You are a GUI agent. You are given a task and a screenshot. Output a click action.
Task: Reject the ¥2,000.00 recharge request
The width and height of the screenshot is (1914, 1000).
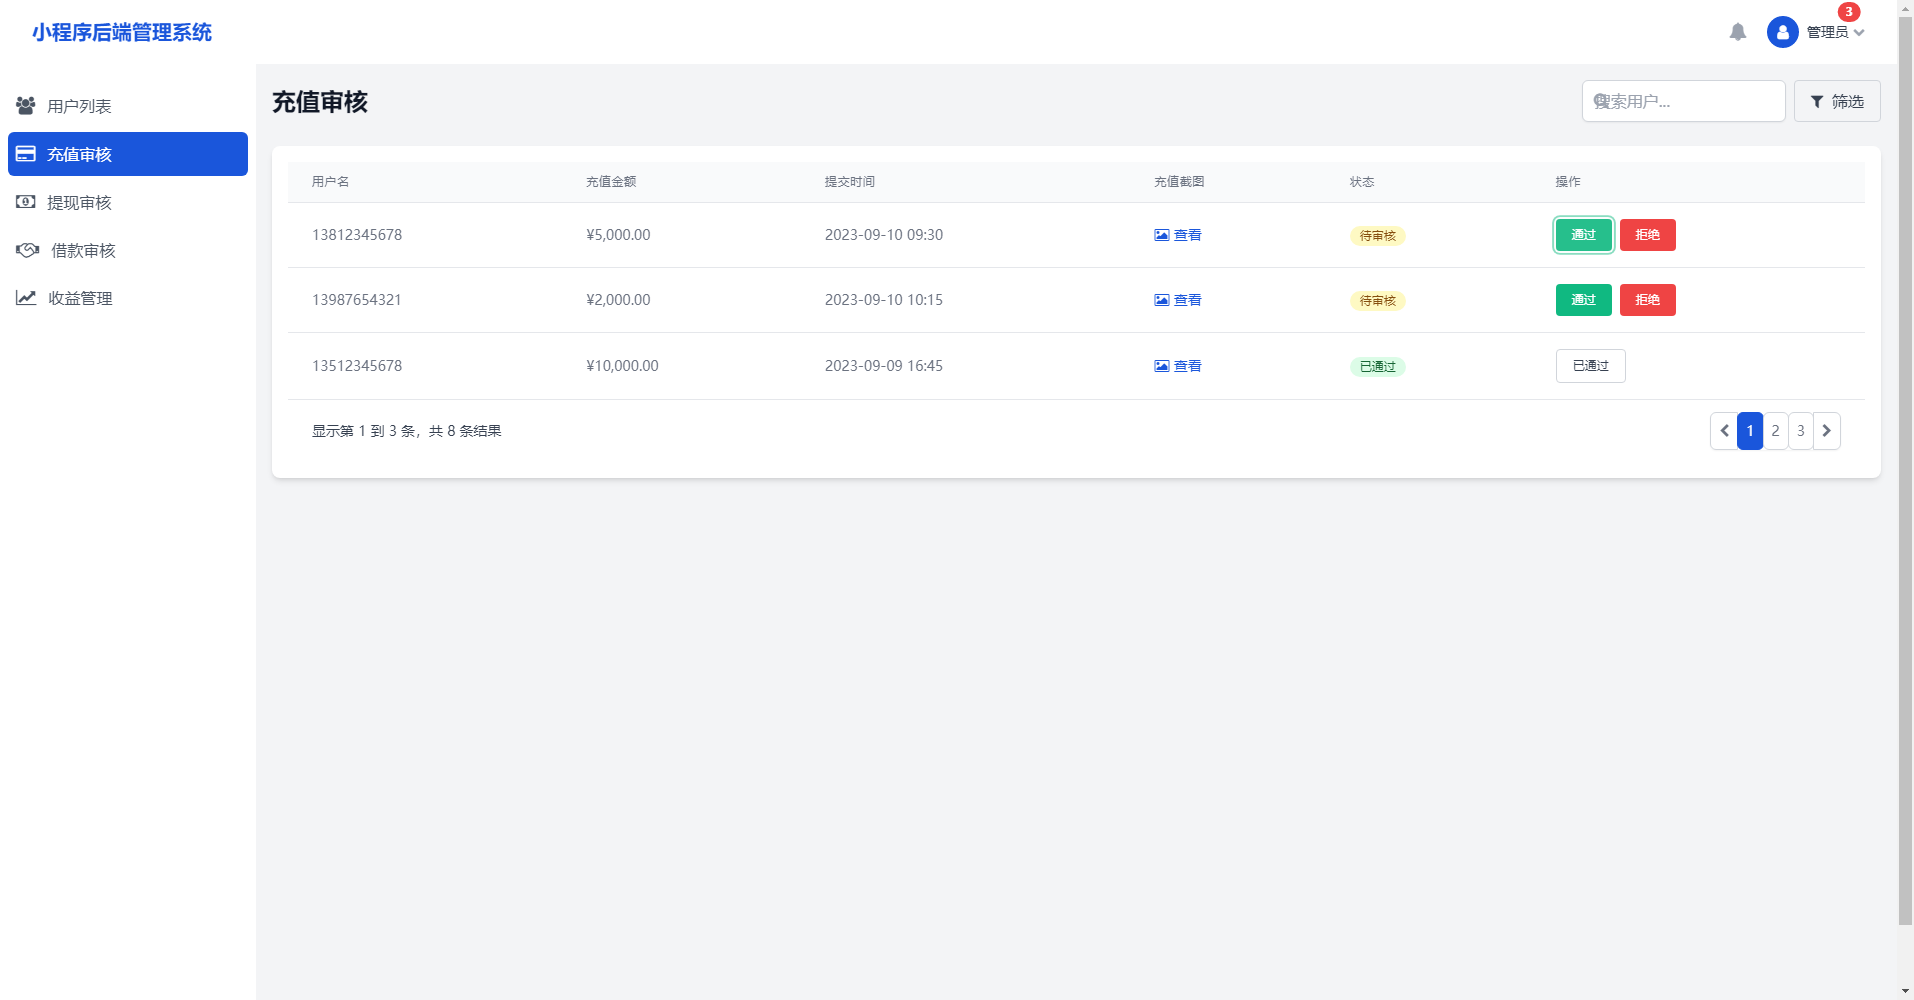1647,300
